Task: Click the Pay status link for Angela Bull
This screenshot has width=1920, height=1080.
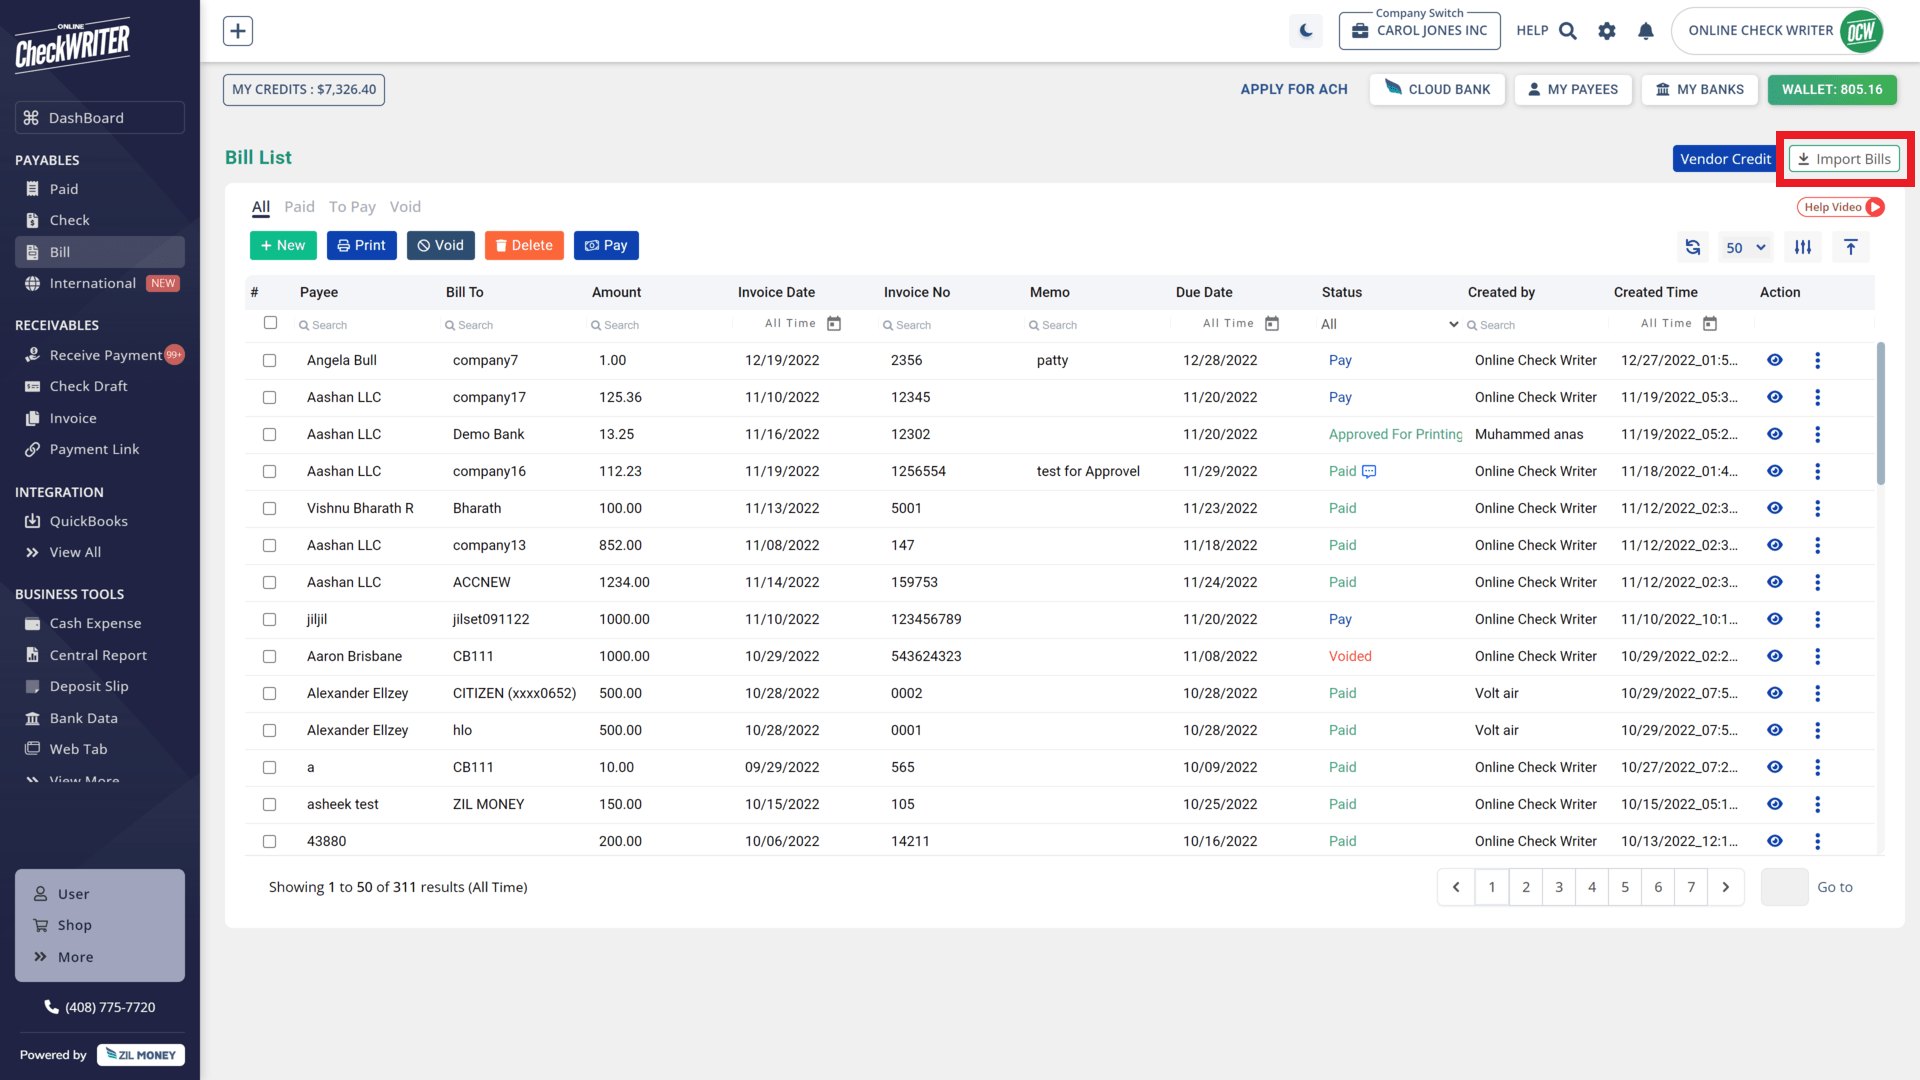Action: click(x=1340, y=360)
